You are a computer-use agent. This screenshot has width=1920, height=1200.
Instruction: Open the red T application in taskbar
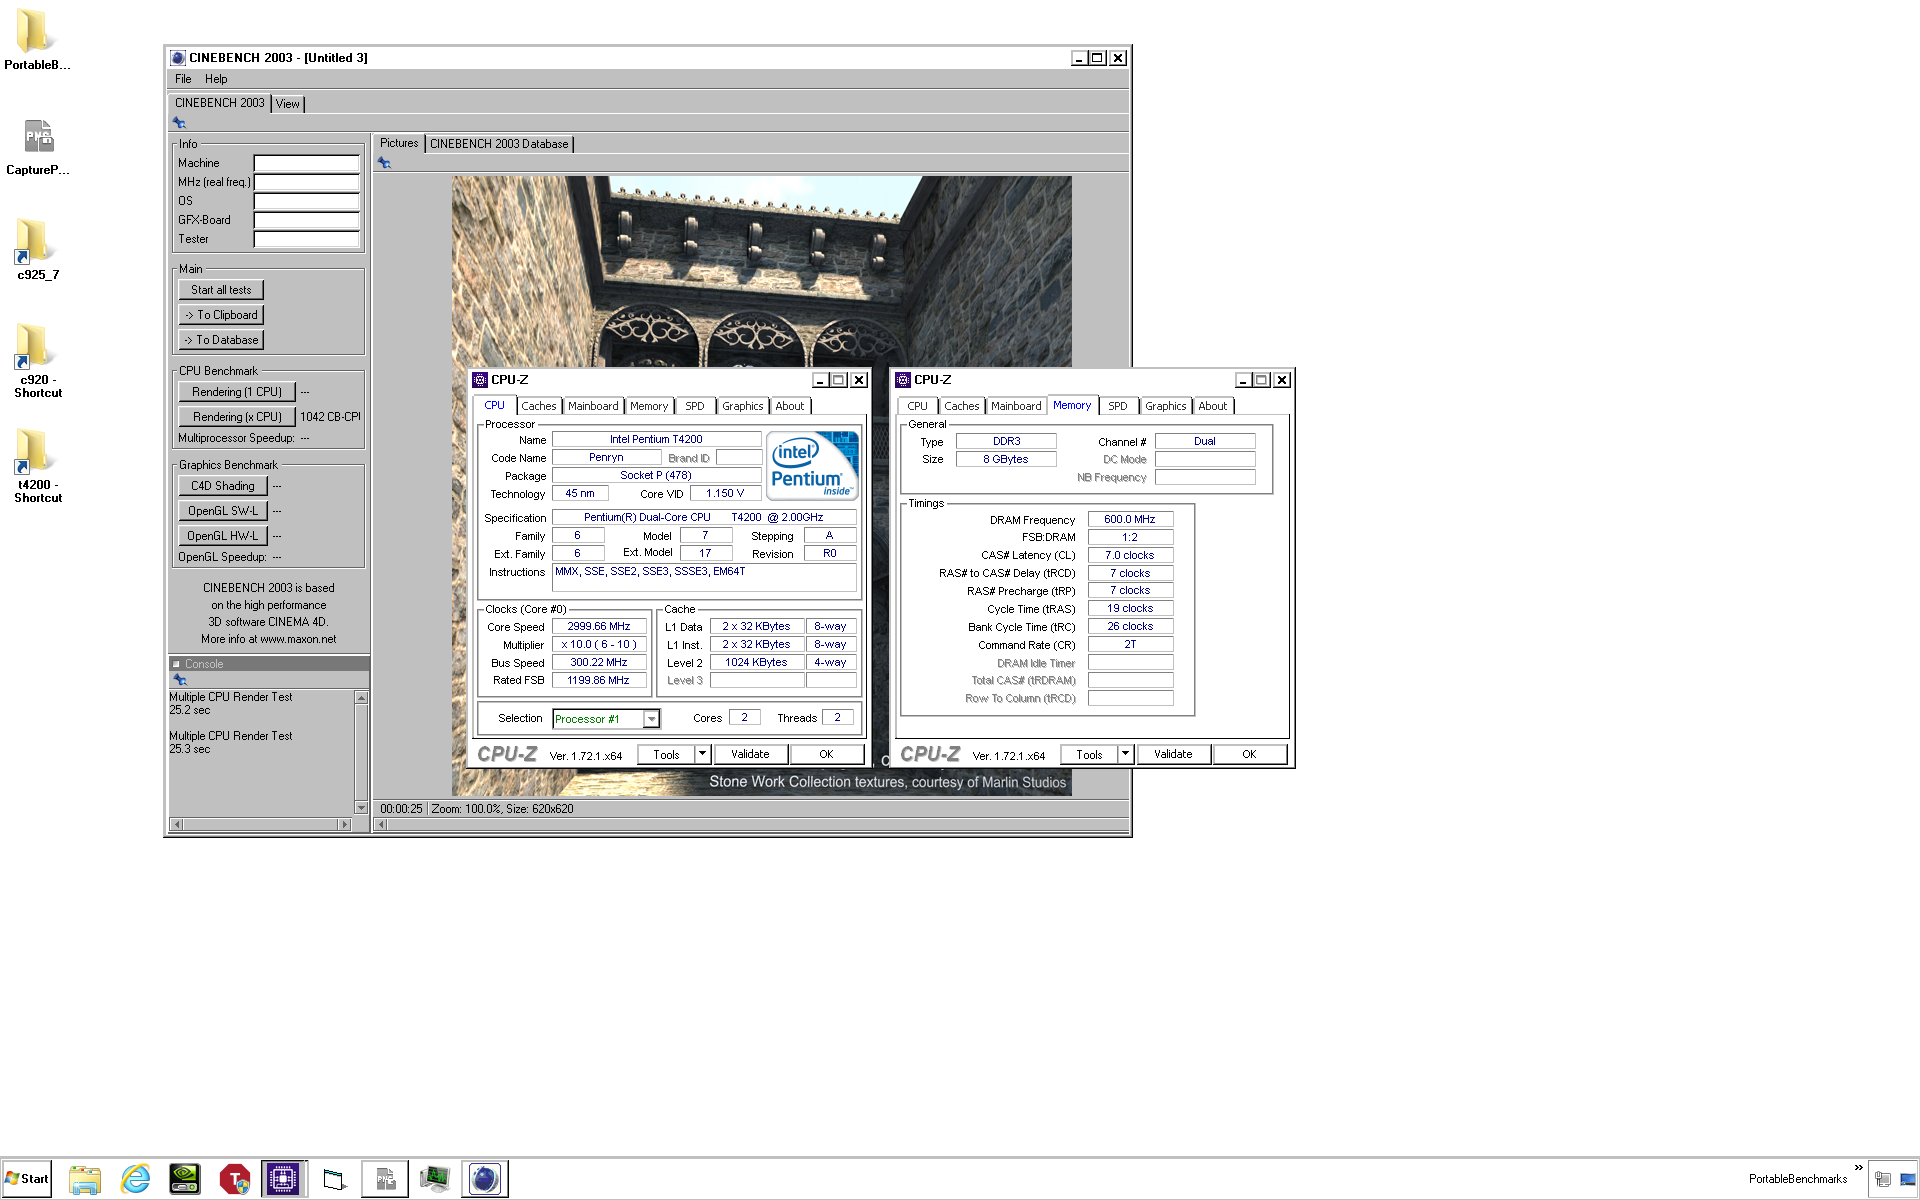click(x=235, y=1179)
